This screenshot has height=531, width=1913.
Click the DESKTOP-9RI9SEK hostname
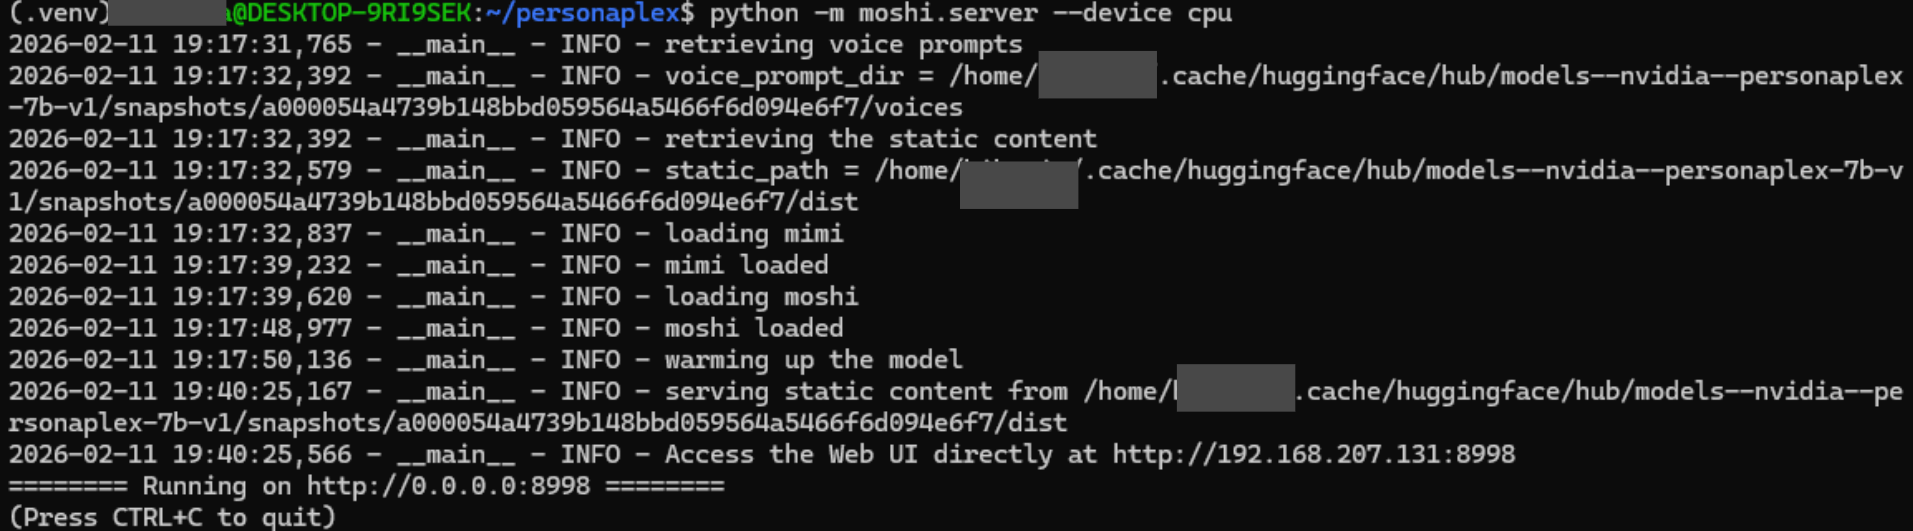click(352, 14)
